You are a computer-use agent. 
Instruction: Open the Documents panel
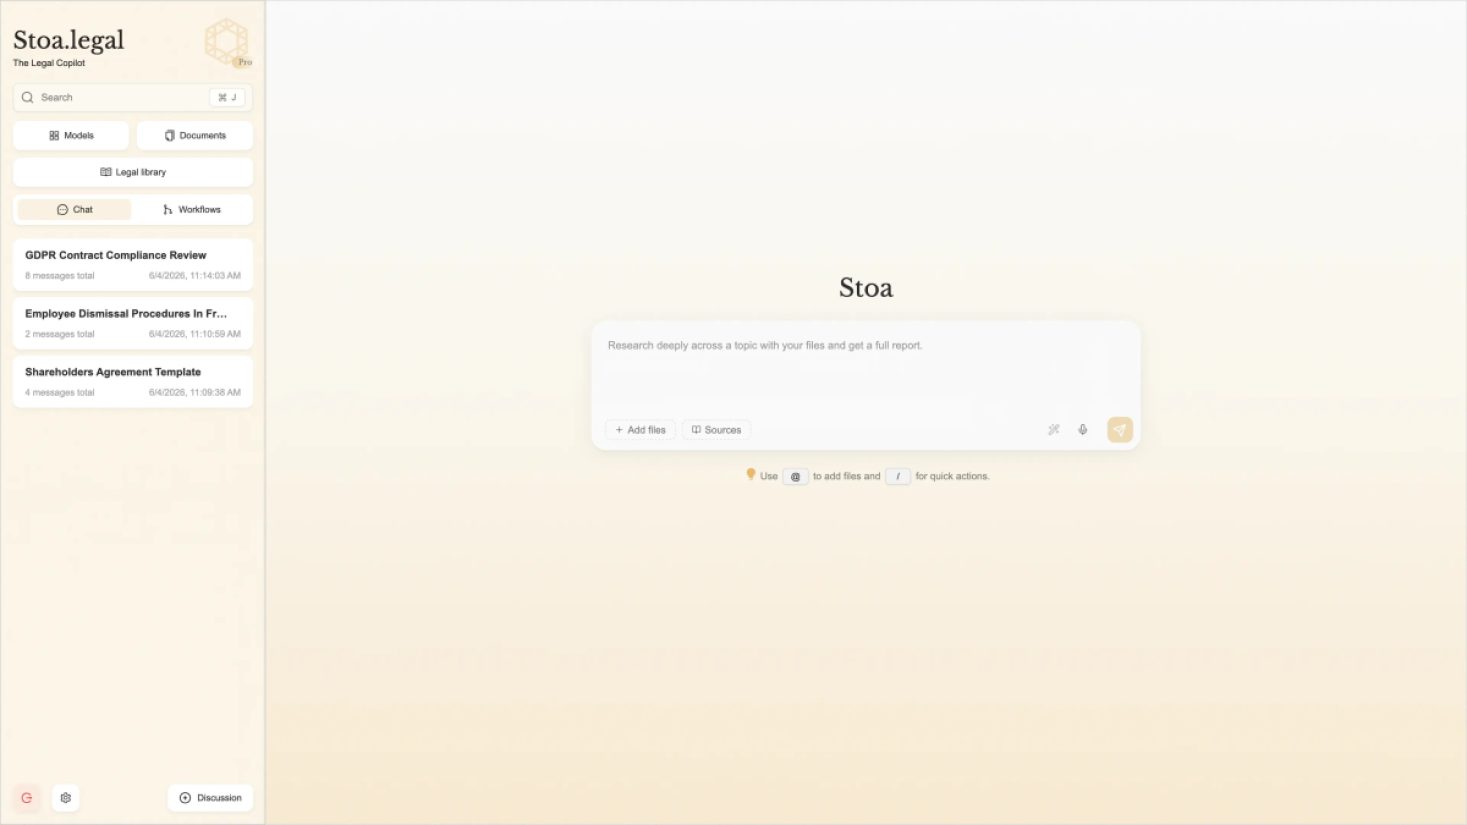click(195, 135)
